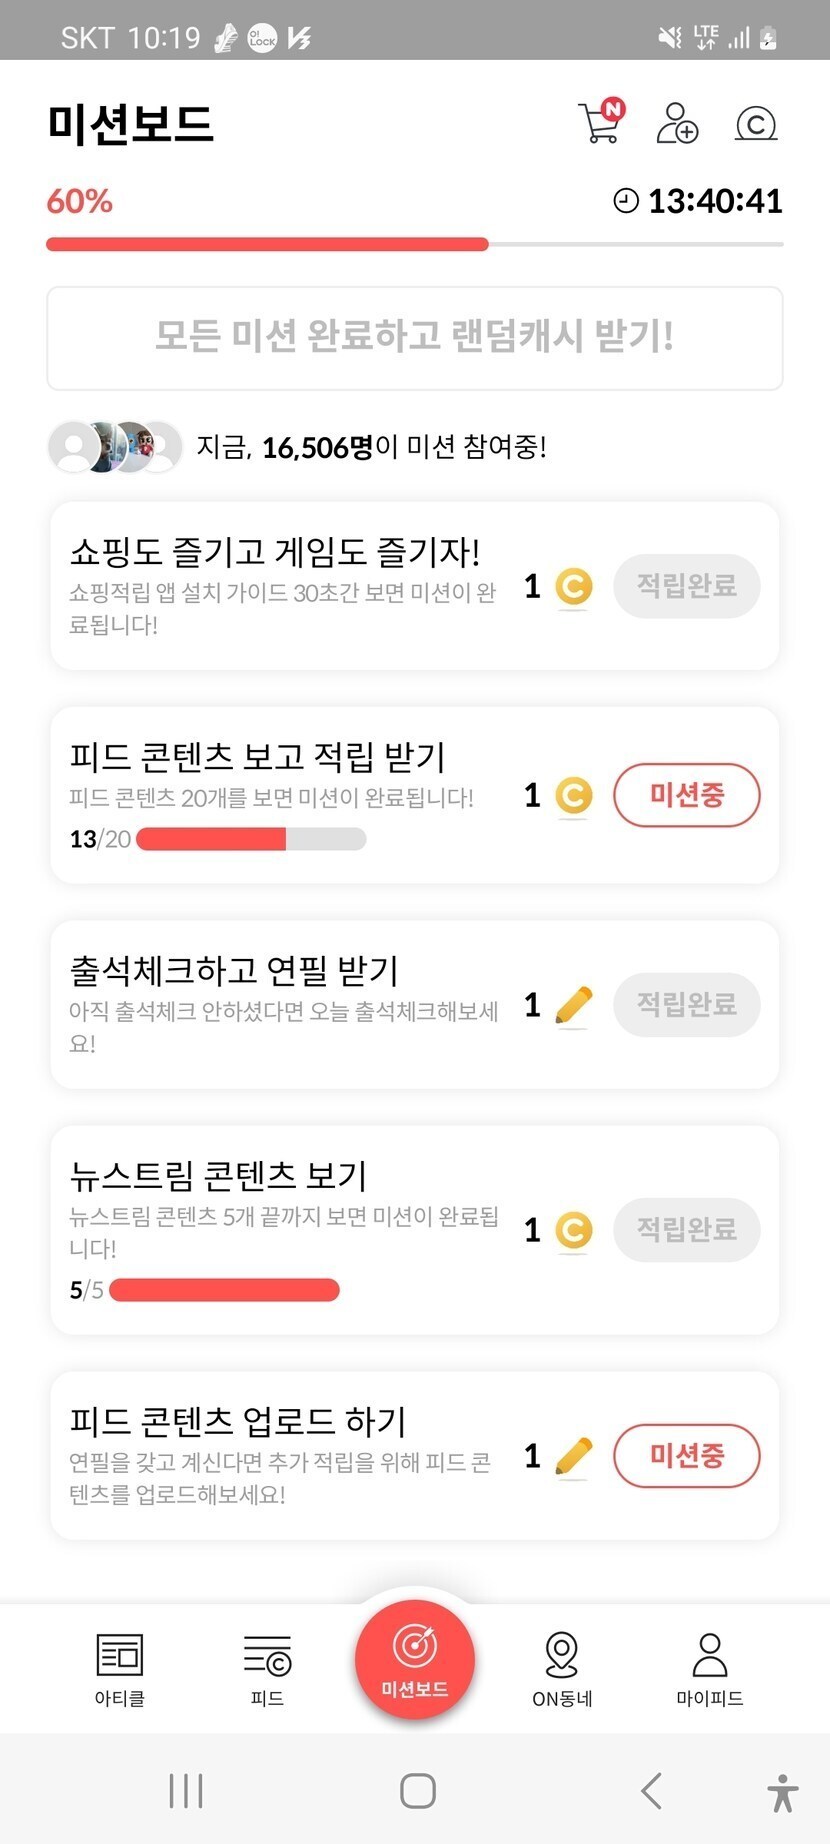Tap 적립완료 on 출석체크하고 연필 받기
Viewport: 830px width, 1844px height.
click(686, 1004)
